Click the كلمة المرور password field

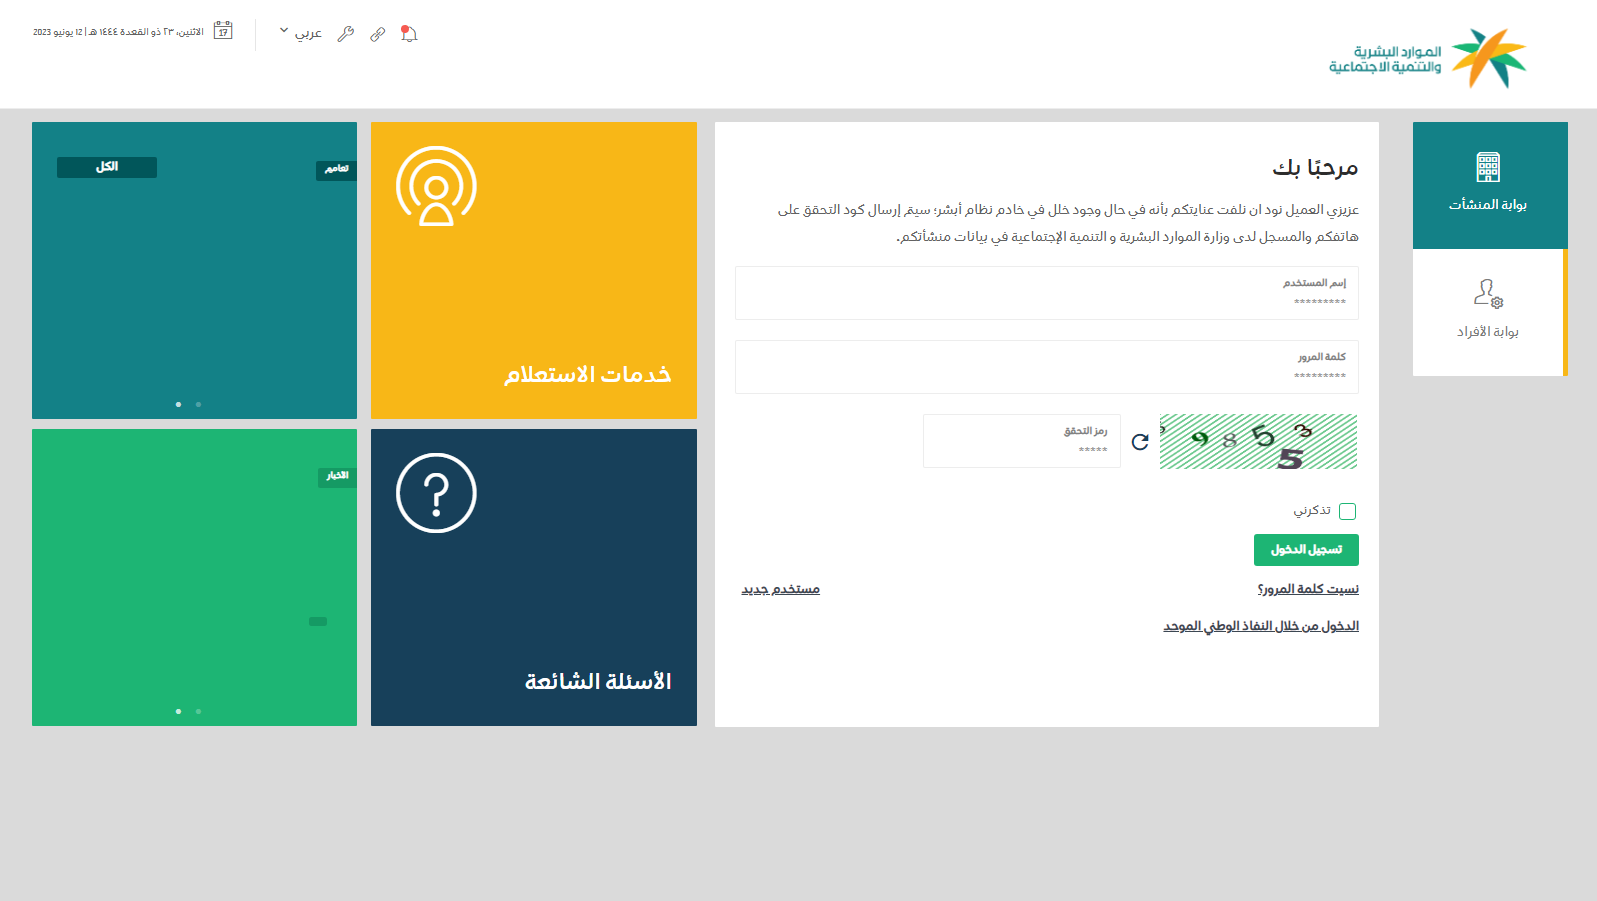(1047, 367)
